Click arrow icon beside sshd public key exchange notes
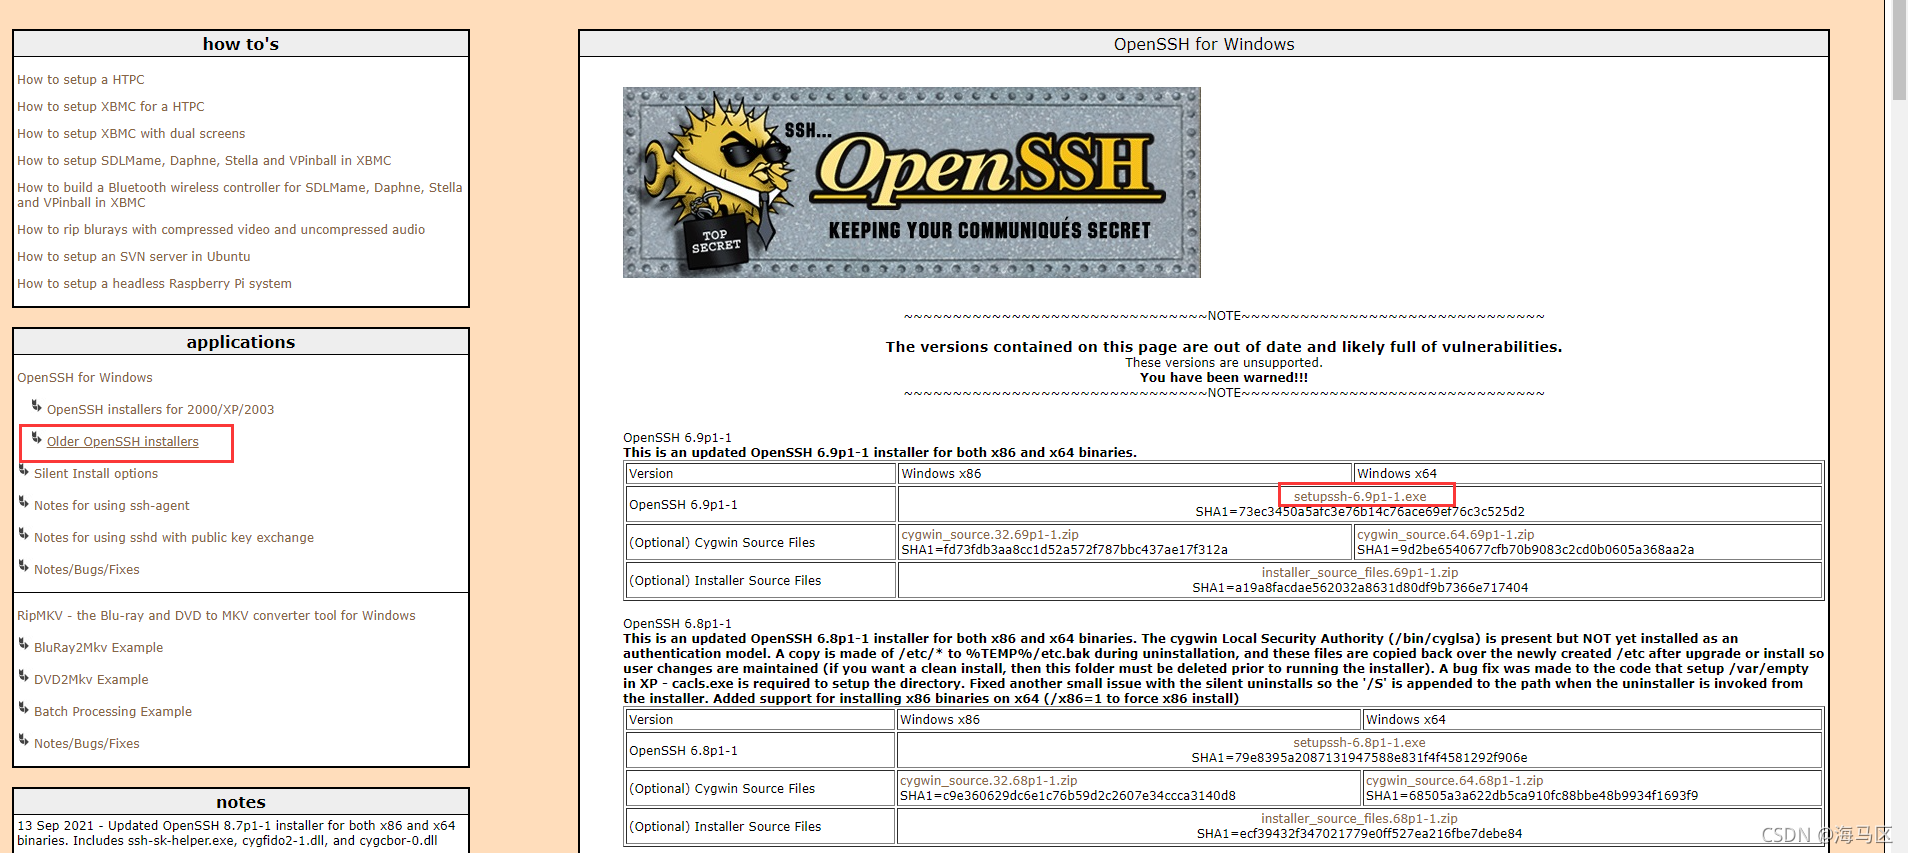The width and height of the screenshot is (1908, 853). pyautogui.click(x=24, y=534)
